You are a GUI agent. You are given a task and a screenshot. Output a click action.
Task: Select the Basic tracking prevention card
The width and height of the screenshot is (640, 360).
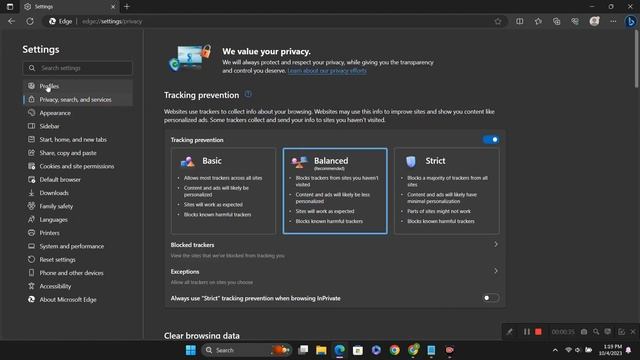pyautogui.click(x=223, y=191)
